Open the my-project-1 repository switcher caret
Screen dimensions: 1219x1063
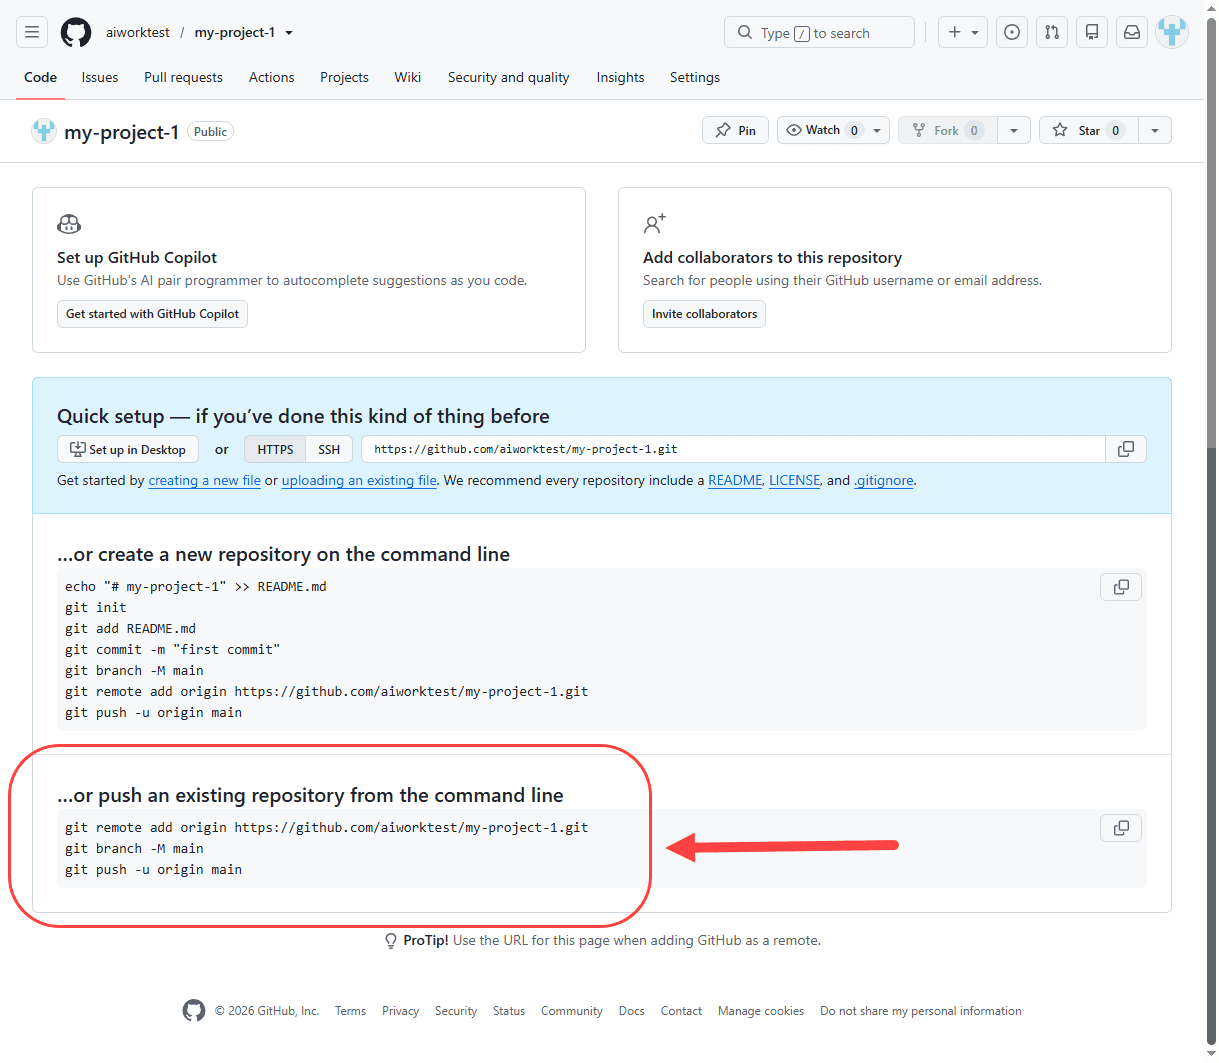289,33
